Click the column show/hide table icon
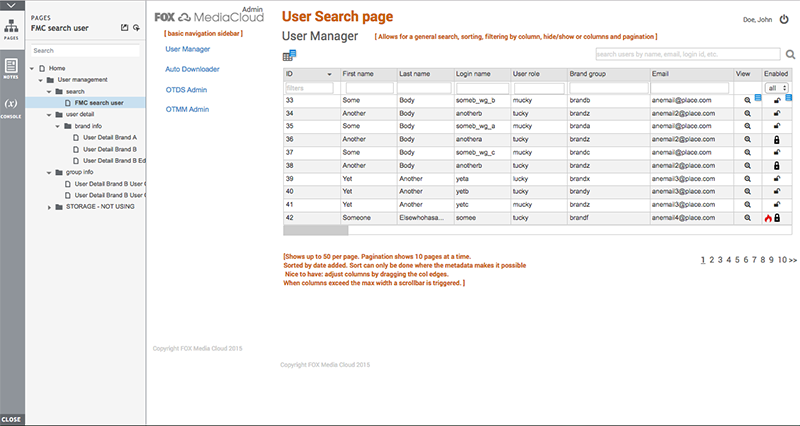Screen dimensions: 800x426 [289, 55]
